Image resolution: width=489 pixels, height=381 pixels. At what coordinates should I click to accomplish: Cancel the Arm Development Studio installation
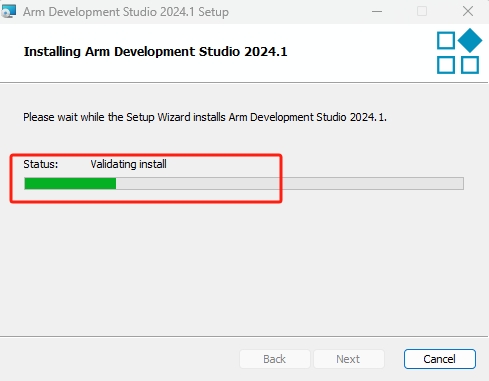click(439, 359)
